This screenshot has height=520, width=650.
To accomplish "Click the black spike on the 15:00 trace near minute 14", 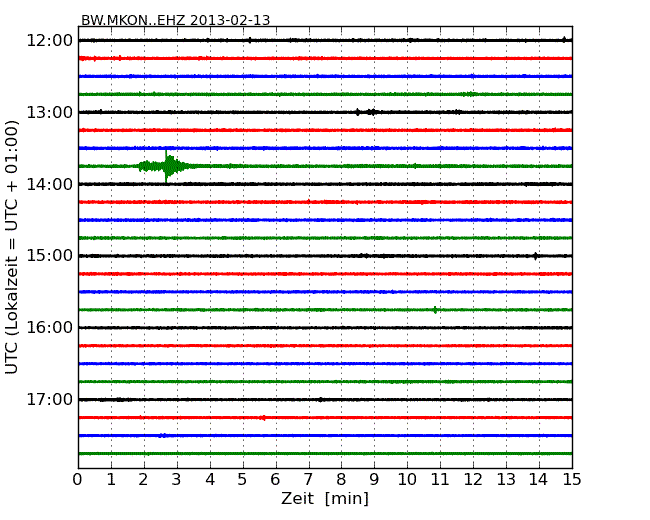I will pyautogui.click(x=536, y=256).
